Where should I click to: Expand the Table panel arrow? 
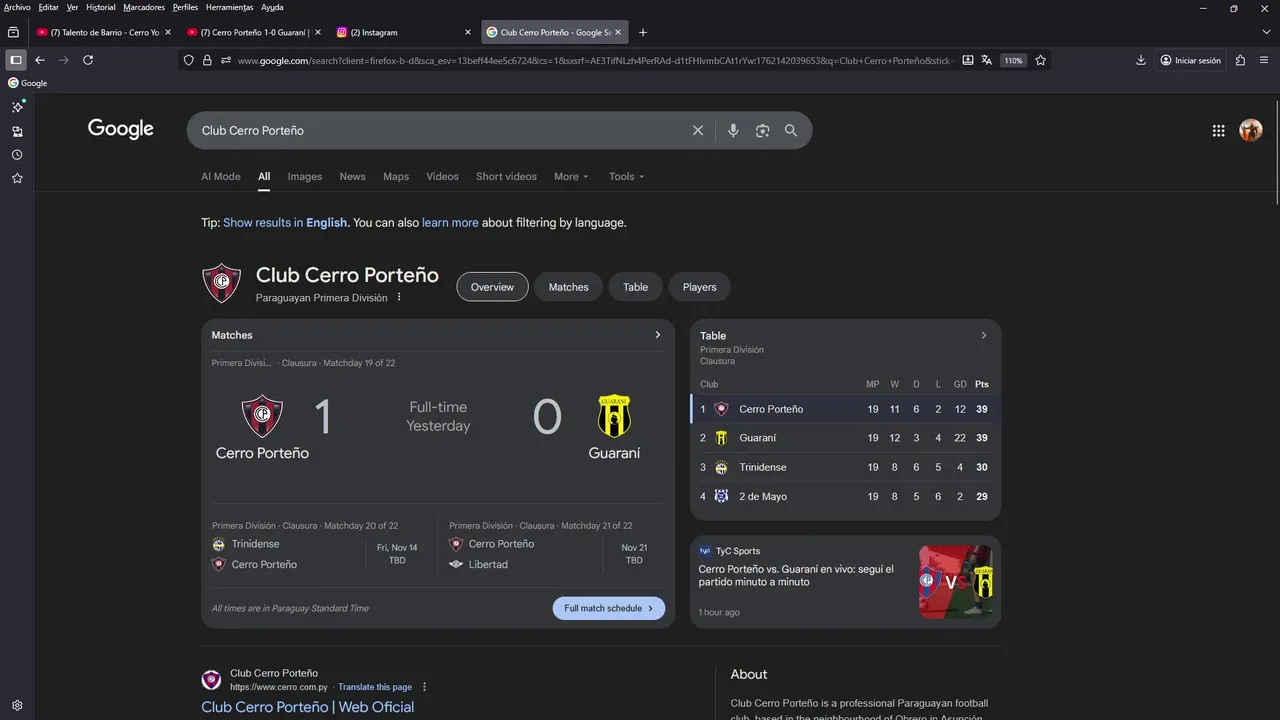click(x=984, y=336)
